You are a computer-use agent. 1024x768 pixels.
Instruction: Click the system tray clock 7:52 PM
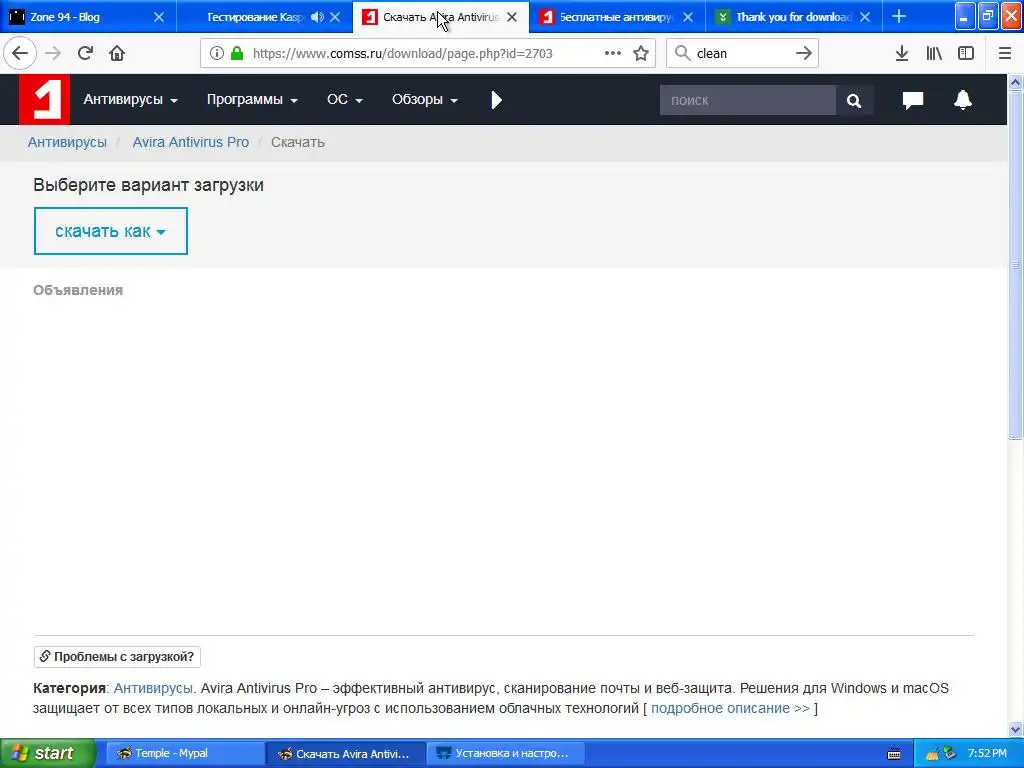pyautogui.click(x=987, y=754)
